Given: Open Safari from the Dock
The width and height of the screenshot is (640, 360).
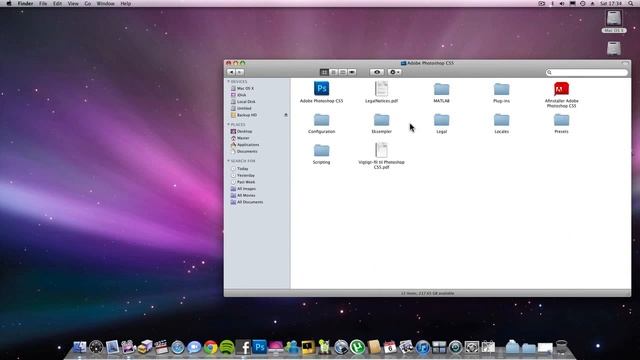Looking at the screenshot, I should 178,347.
